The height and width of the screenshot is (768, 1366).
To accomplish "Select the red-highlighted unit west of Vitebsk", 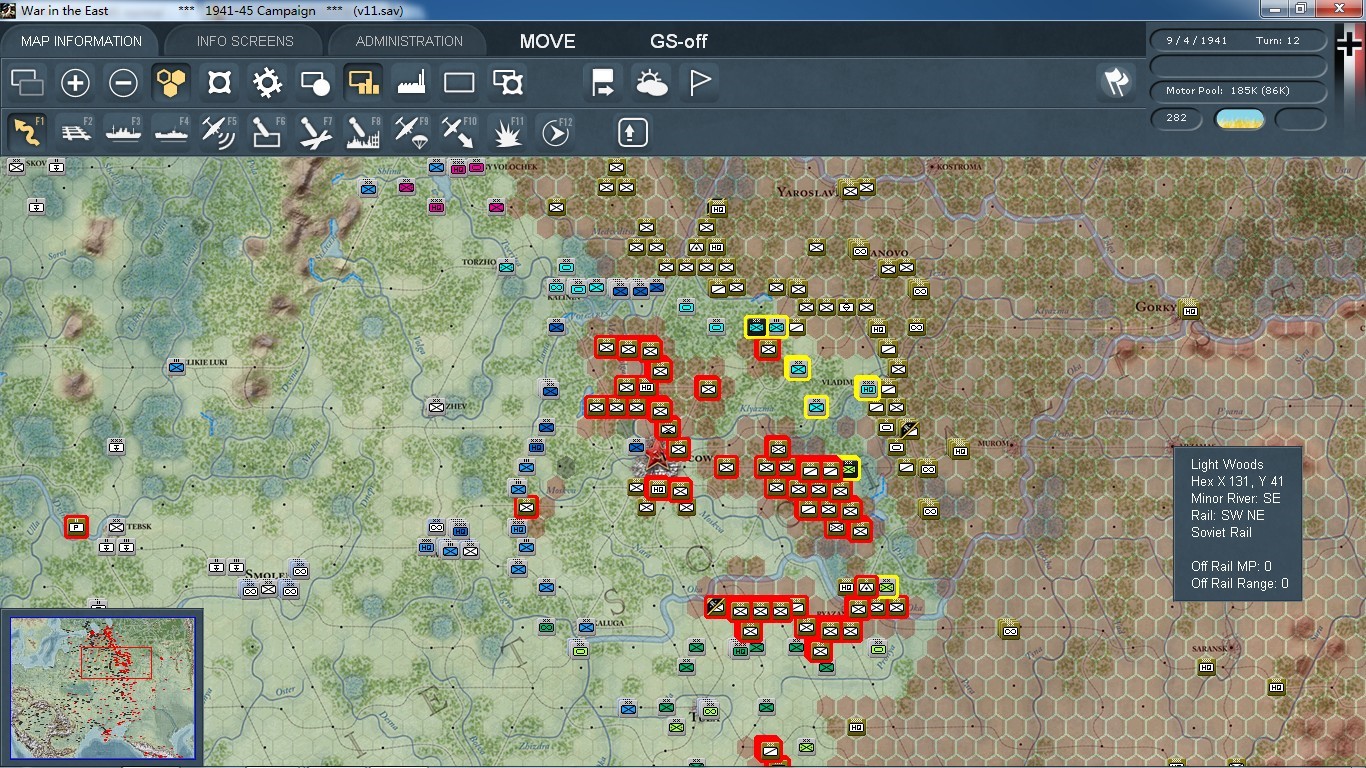I will pos(76,526).
